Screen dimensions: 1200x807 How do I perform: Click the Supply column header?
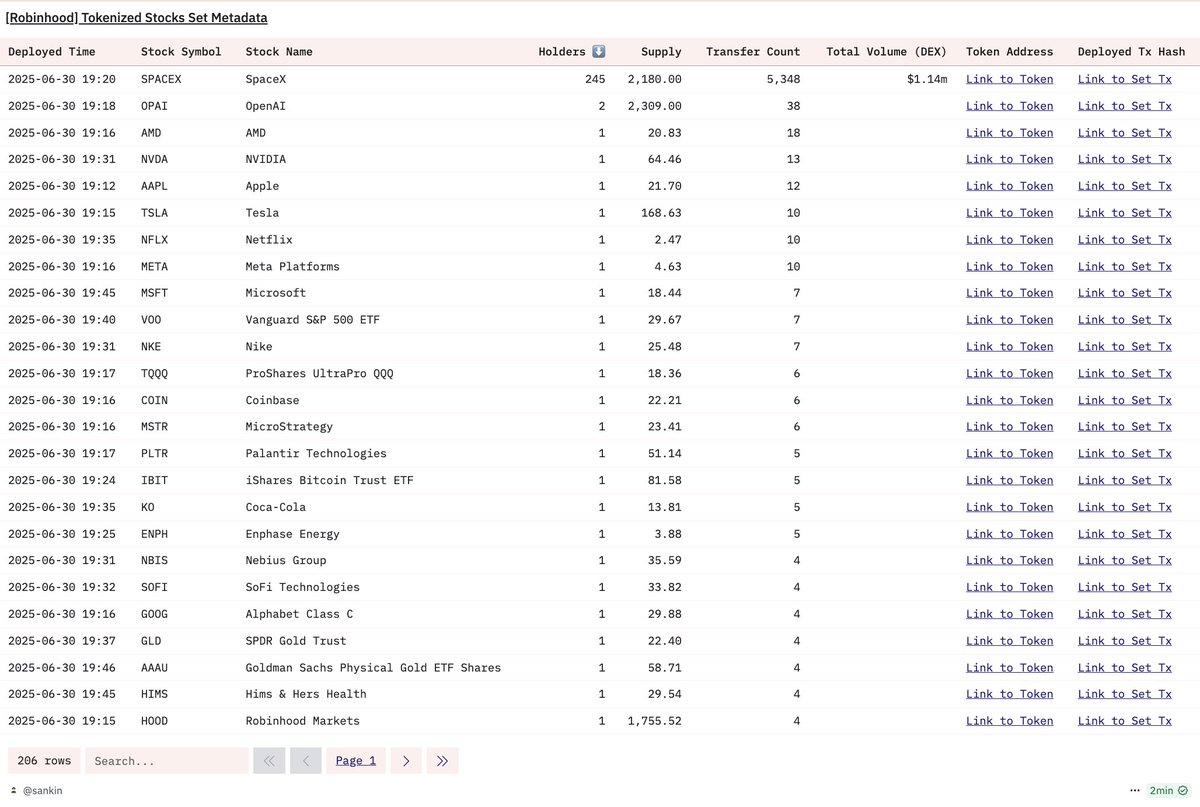pyautogui.click(x=661, y=52)
